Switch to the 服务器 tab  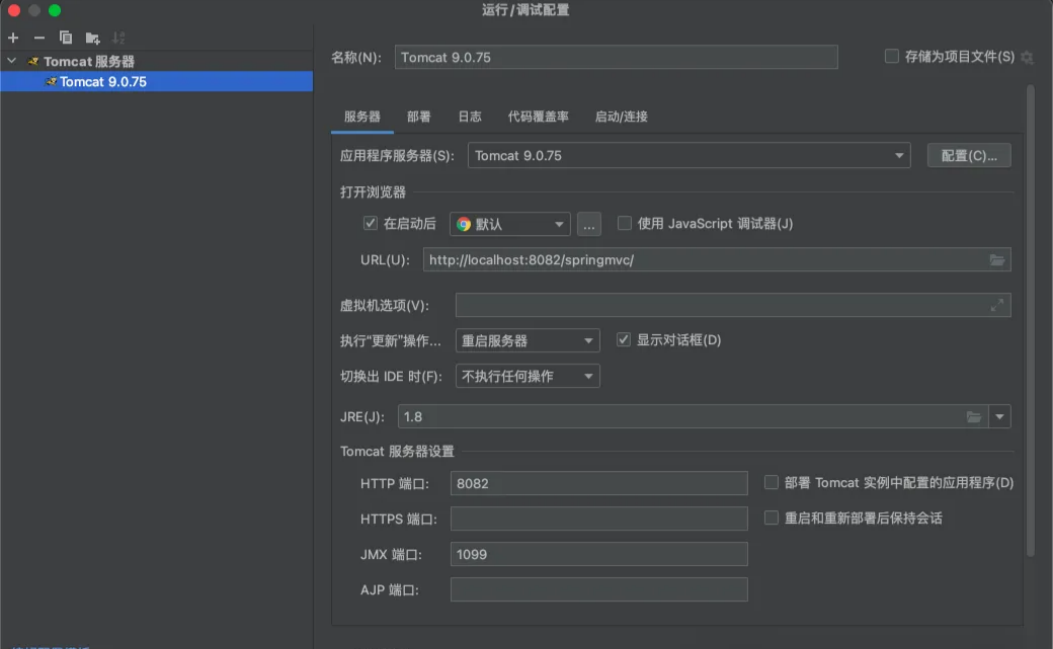pyautogui.click(x=362, y=117)
